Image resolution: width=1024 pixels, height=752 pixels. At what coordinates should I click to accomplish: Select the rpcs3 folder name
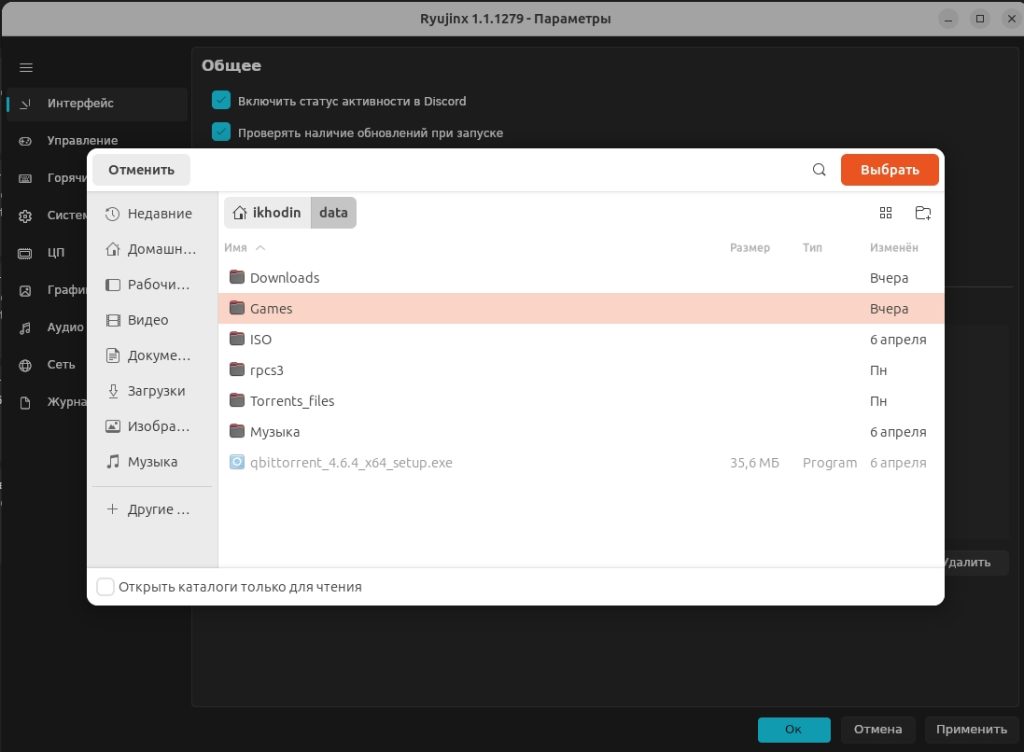pos(266,370)
